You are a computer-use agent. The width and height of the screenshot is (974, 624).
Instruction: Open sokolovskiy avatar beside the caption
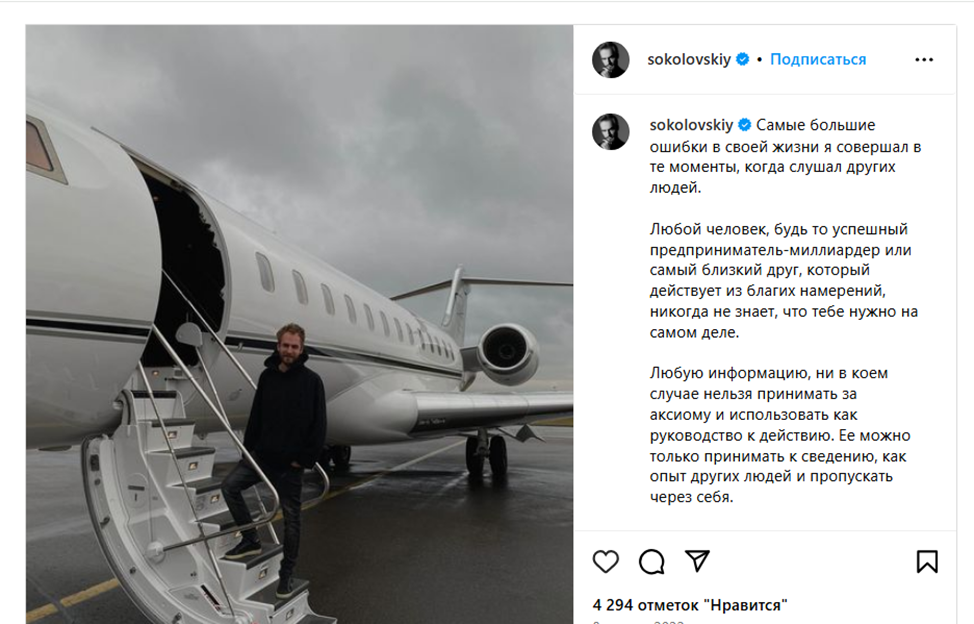[x=611, y=132]
